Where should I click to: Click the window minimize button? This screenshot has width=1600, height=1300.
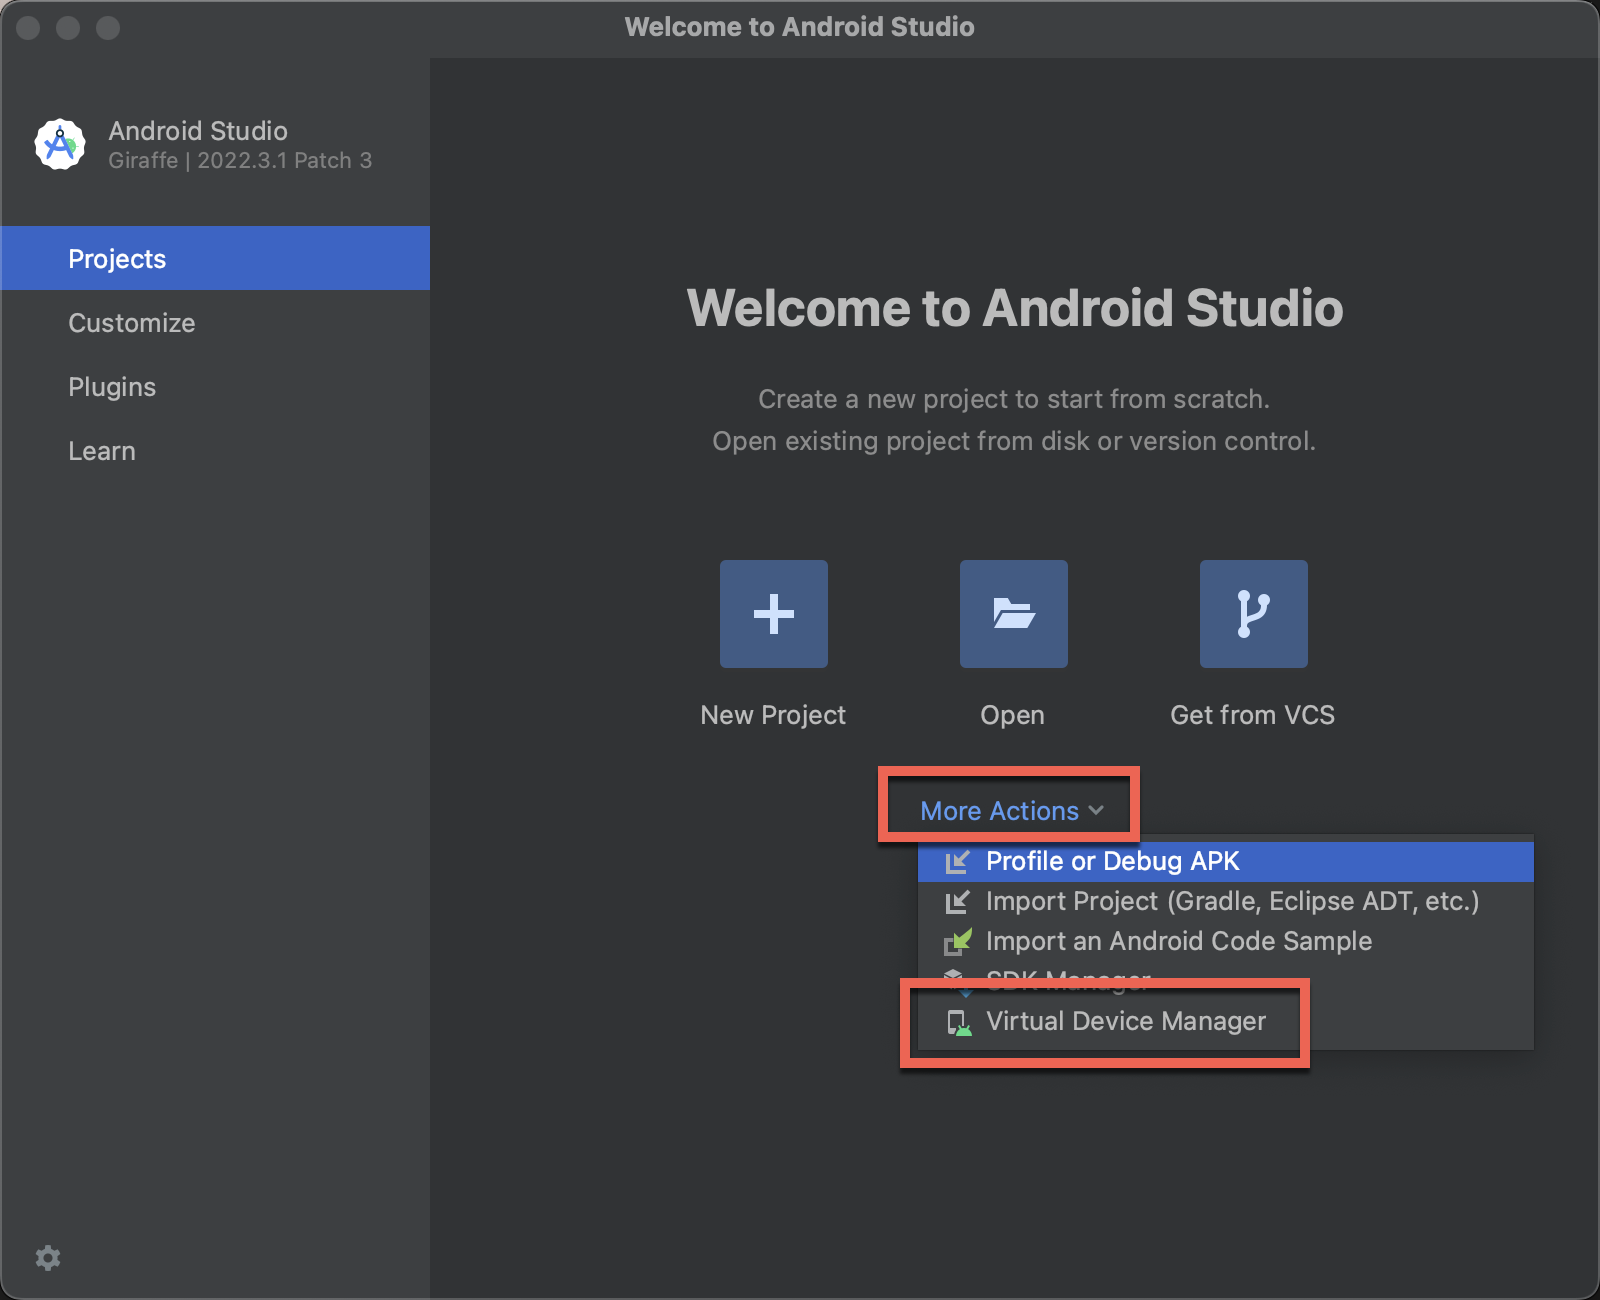(x=68, y=28)
